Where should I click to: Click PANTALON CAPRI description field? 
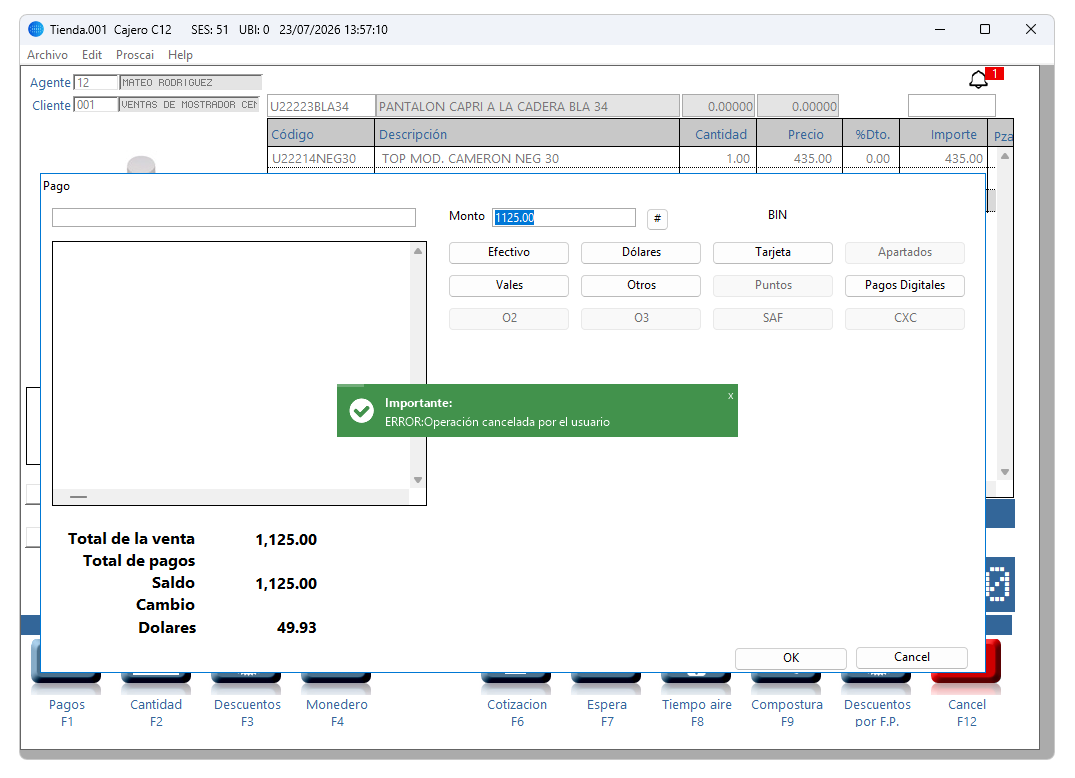[527, 106]
